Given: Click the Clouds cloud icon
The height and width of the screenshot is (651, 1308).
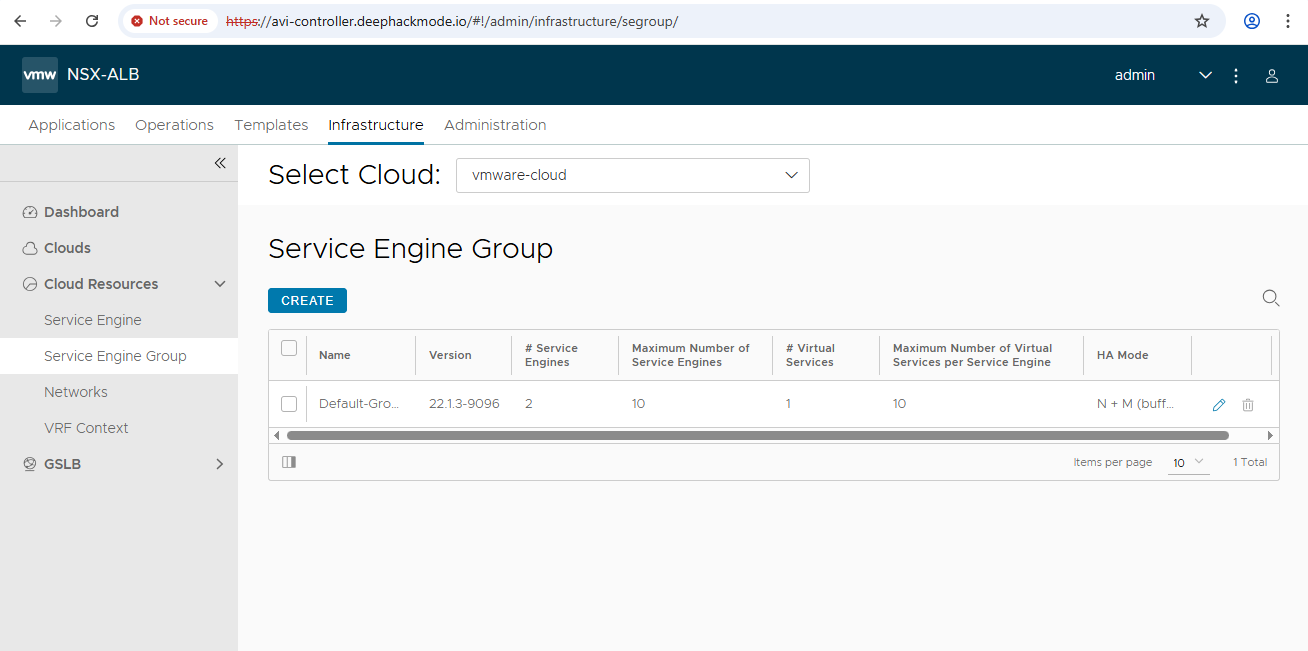Looking at the screenshot, I should 30,248.
